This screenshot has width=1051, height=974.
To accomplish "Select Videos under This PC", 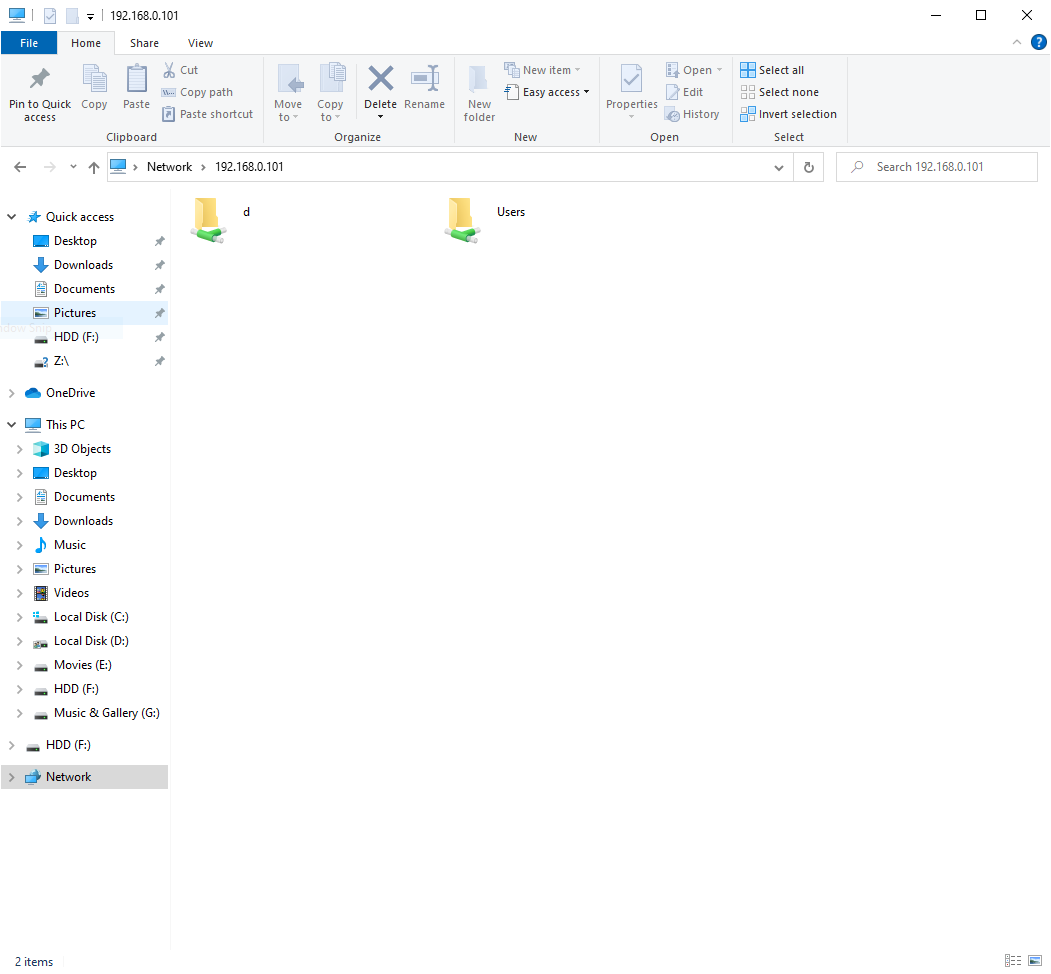I will pyautogui.click(x=71, y=593).
